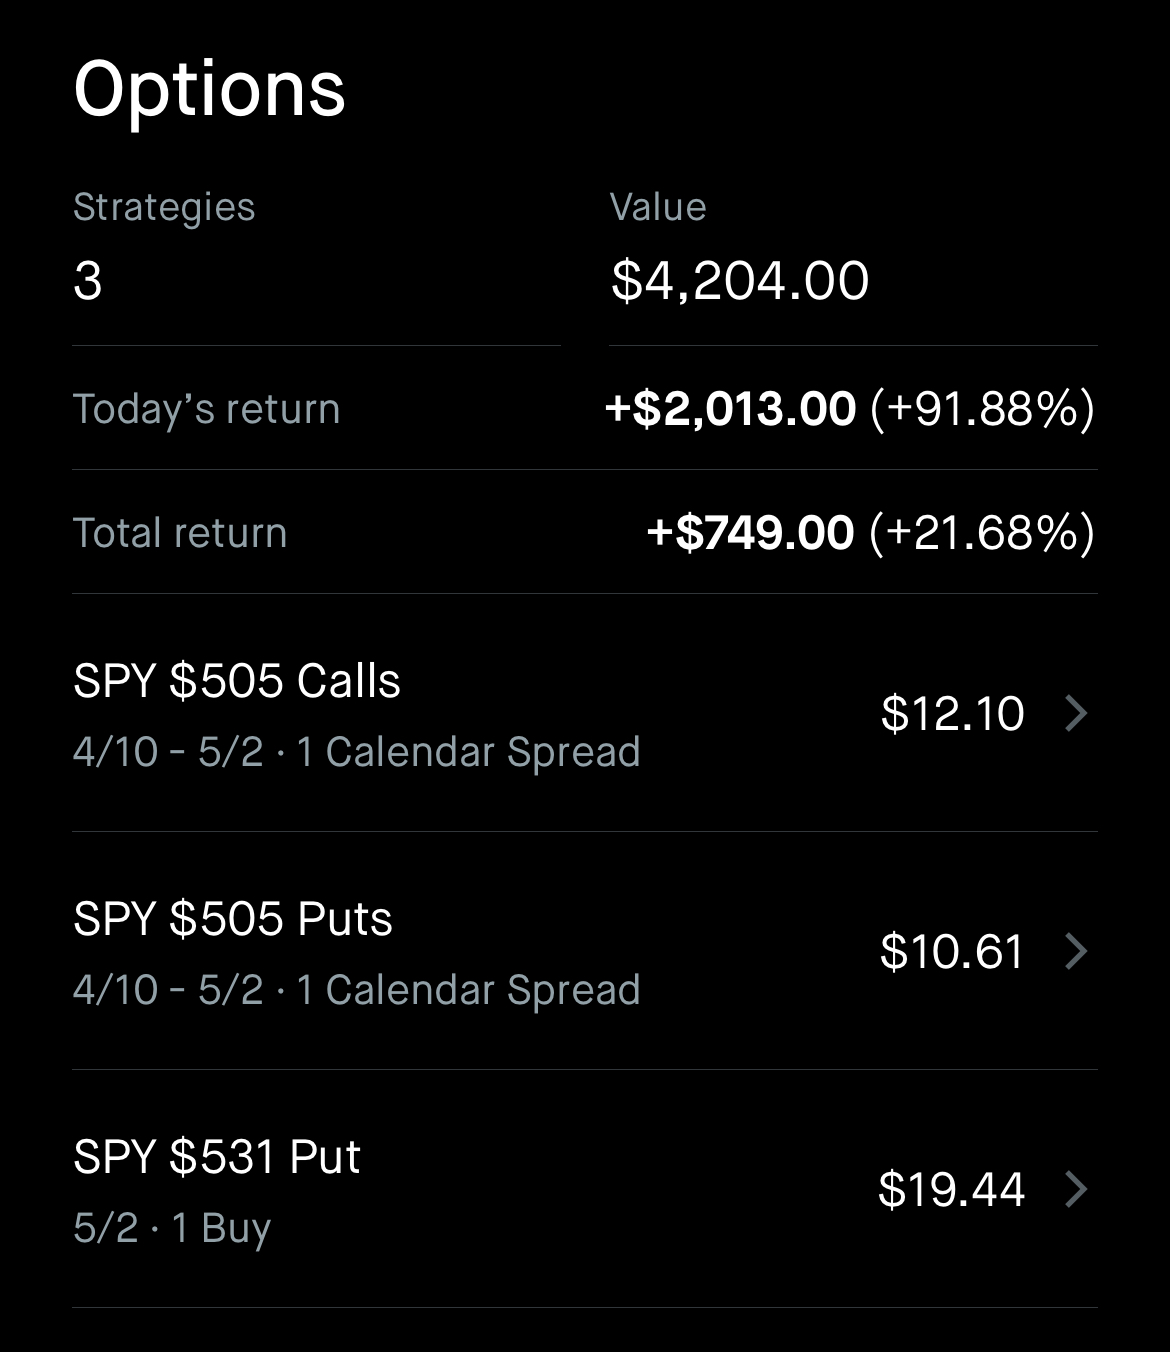Open the SPY $505 Puts position
1170x1352 pixels.
coord(233,919)
